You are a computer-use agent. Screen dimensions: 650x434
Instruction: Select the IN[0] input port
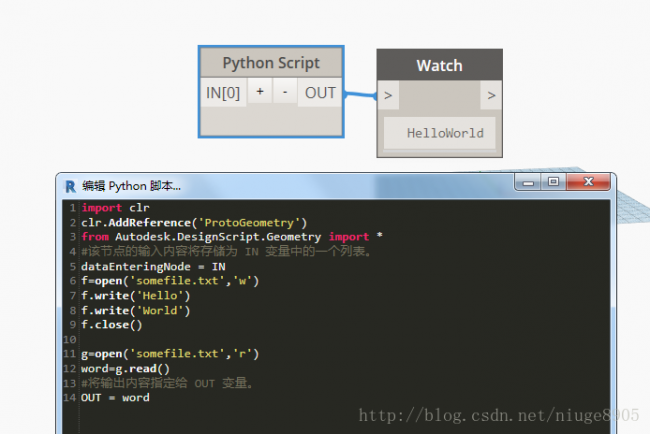222,93
